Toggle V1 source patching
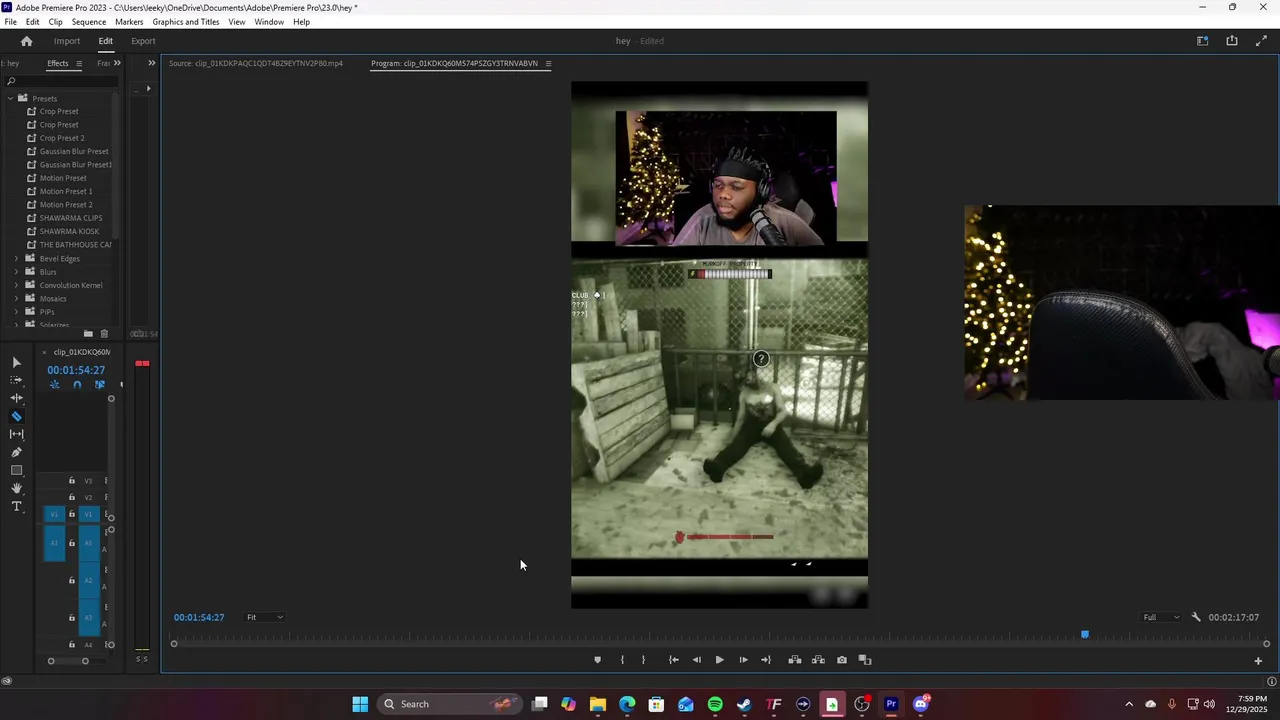This screenshot has width=1280, height=720. click(54, 514)
